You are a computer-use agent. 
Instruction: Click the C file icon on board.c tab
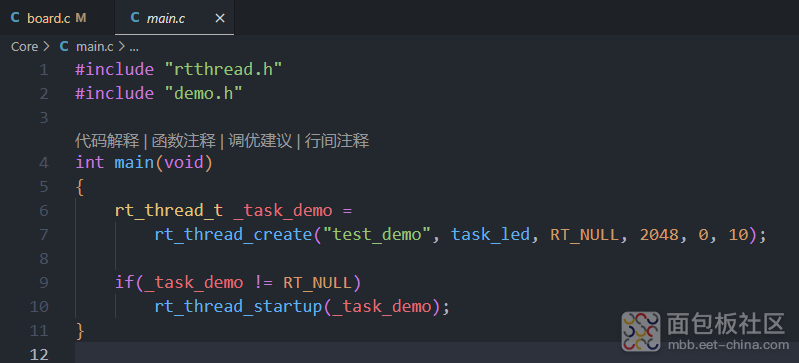click(15, 18)
